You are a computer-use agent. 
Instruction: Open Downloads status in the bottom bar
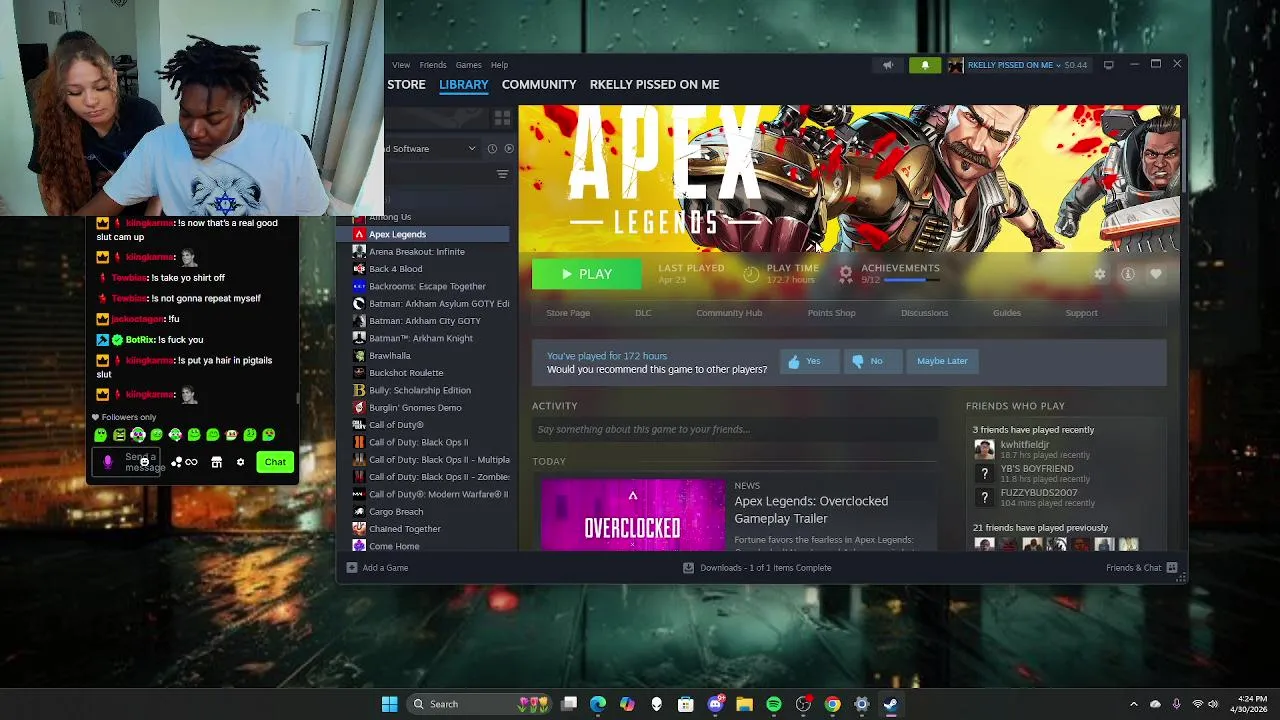pyautogui.click(x=757, y=568)
